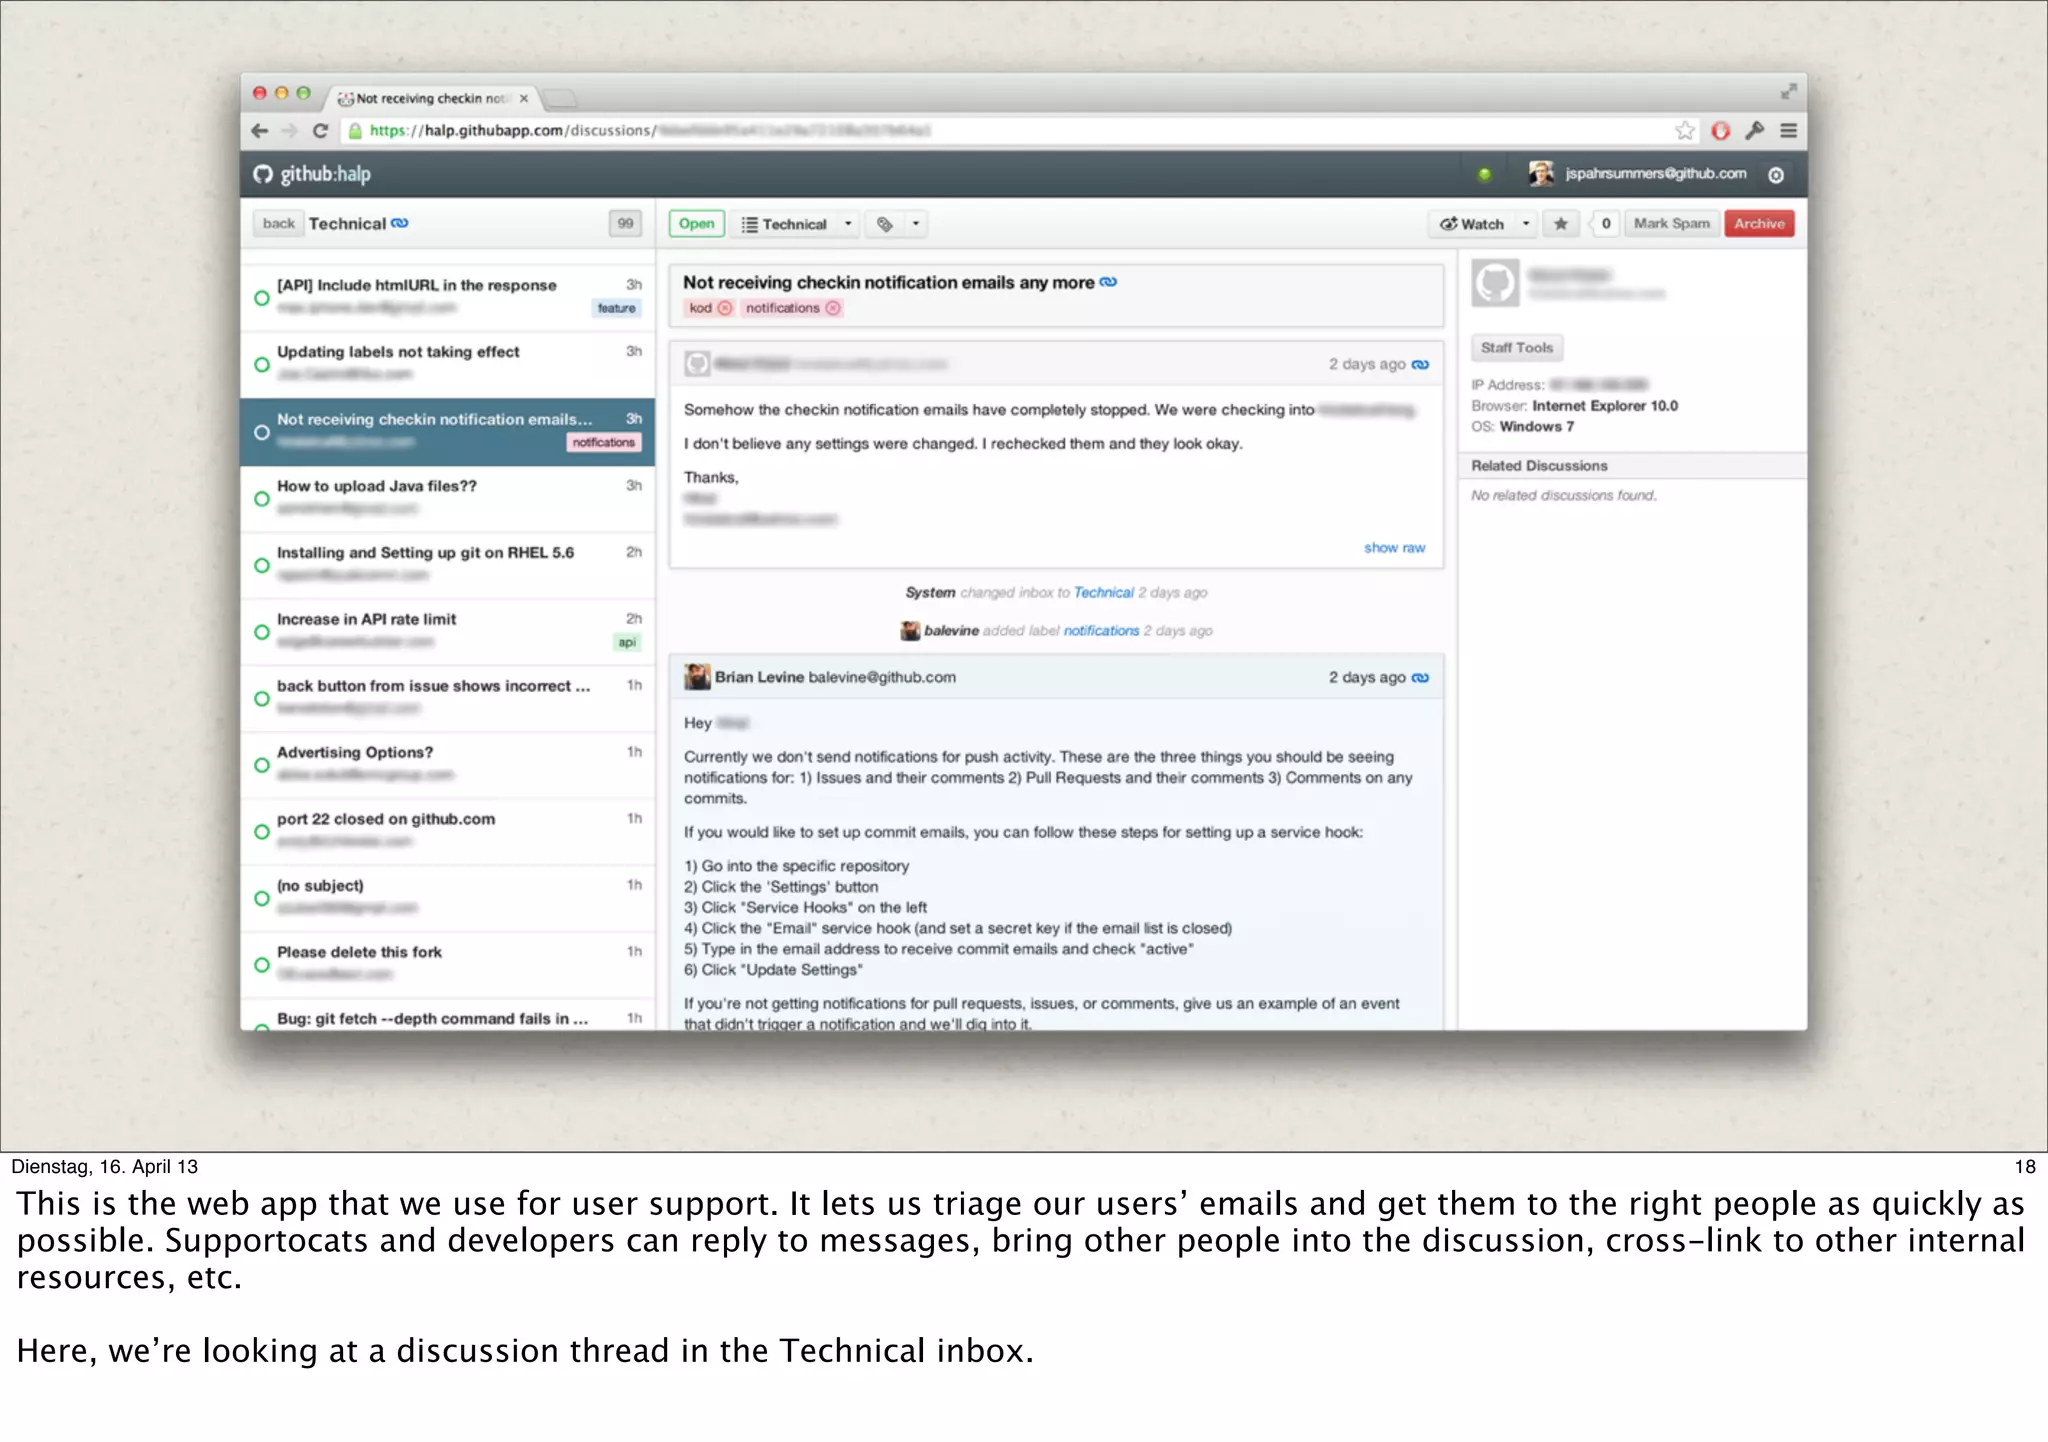Open 'Please delete this fork' discussion

tap(448, 965)
